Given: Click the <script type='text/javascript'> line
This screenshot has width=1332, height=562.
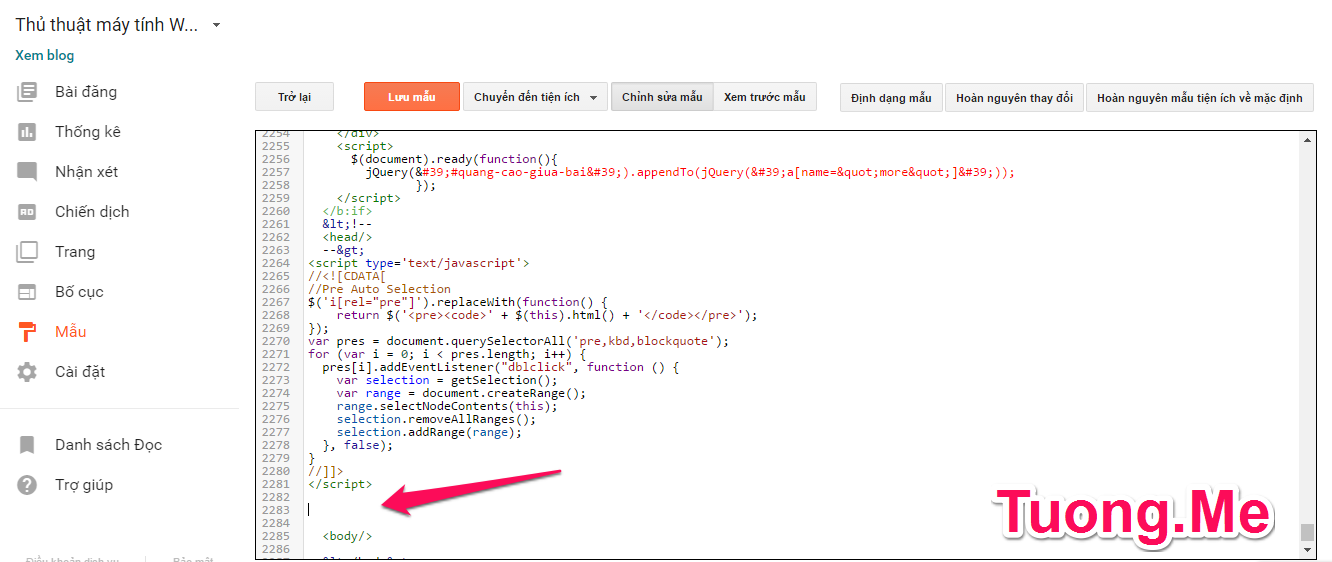Looking at the screenshot, I should (418, 263).
